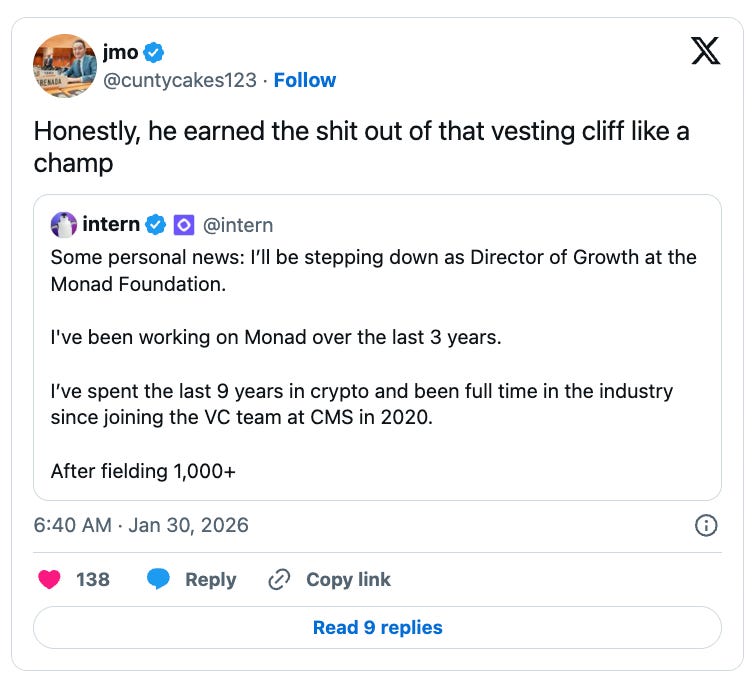Follow the @cuntycakes123 account

point(305,80)
